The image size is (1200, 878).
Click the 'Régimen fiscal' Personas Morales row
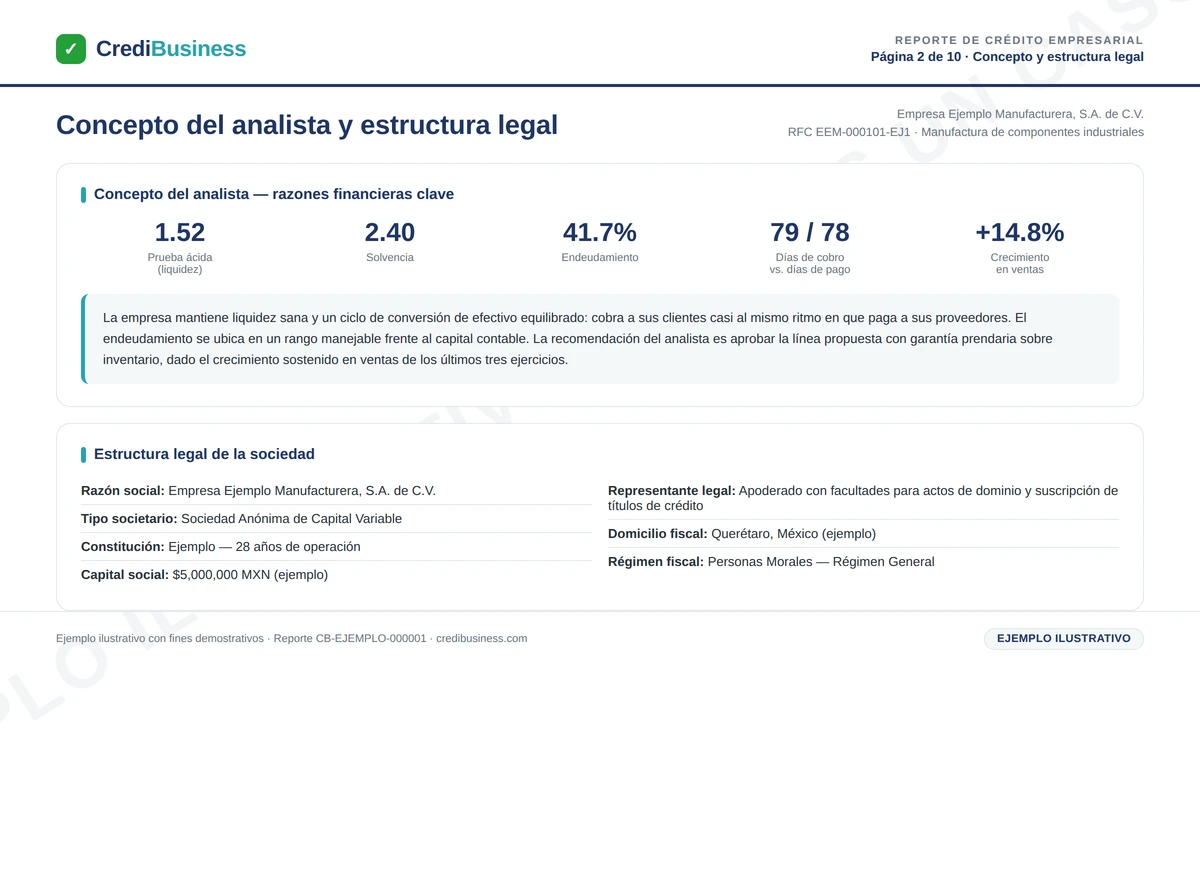point(863,562)
